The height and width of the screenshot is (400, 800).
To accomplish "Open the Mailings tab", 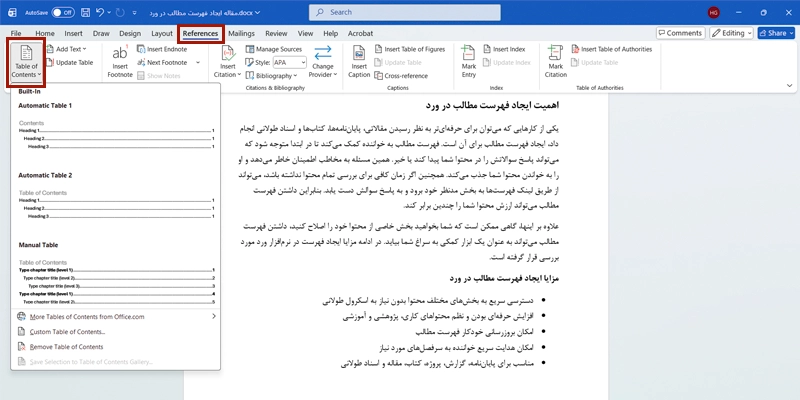I will tap(241, 33).
